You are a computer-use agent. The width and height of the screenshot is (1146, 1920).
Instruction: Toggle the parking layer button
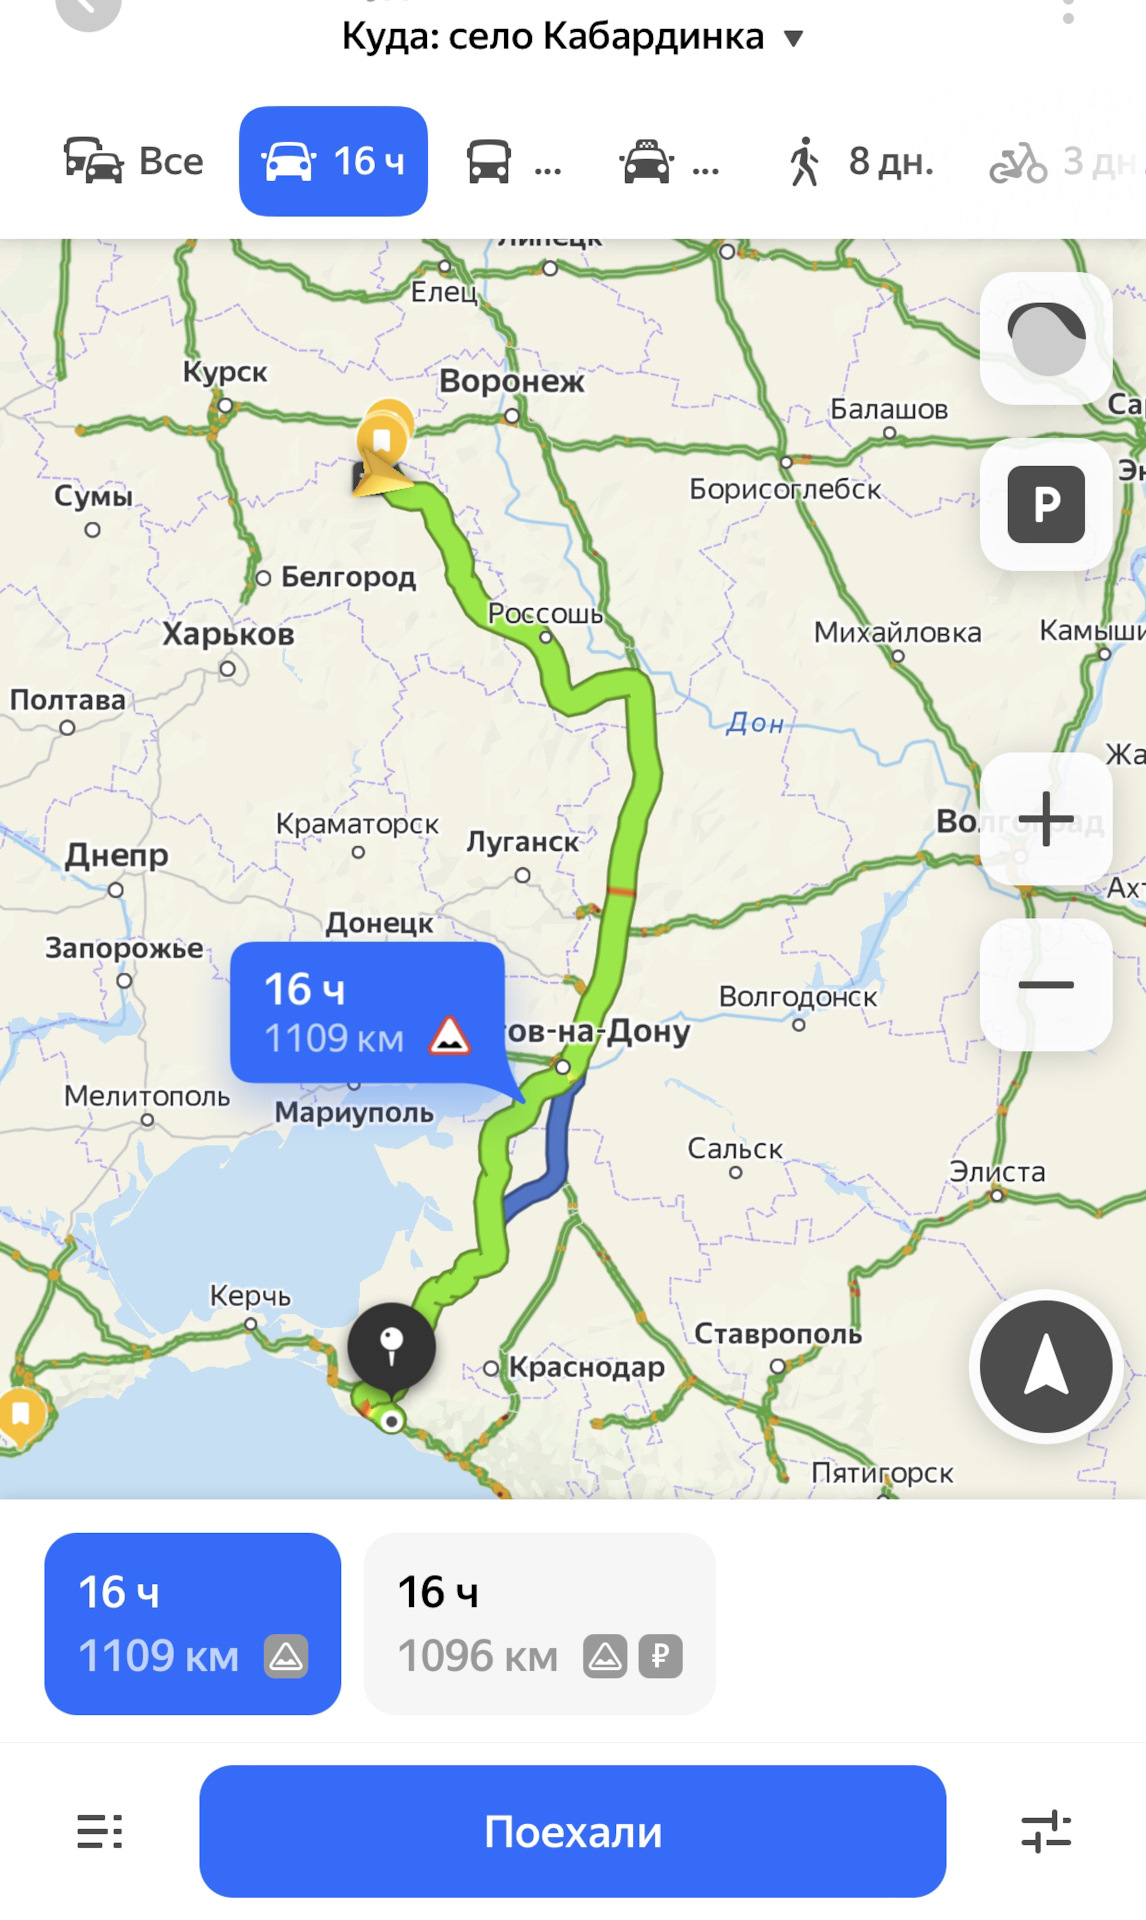[1046, 504]
